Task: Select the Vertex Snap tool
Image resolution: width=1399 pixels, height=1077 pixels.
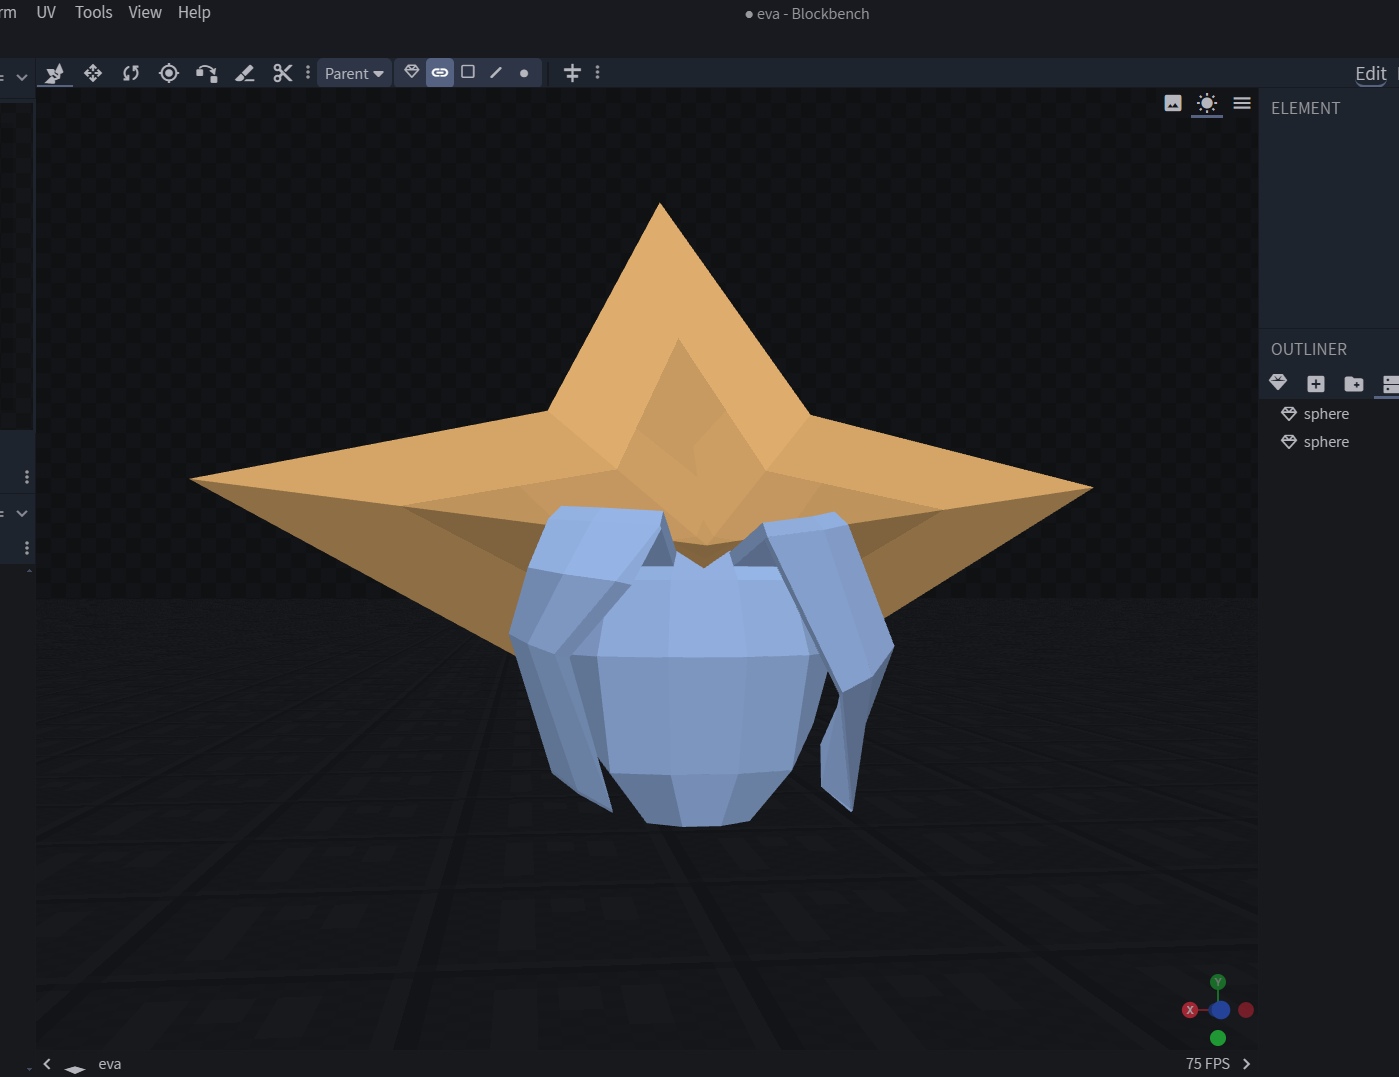Action: pyautogui.click(x=207, y=73)
